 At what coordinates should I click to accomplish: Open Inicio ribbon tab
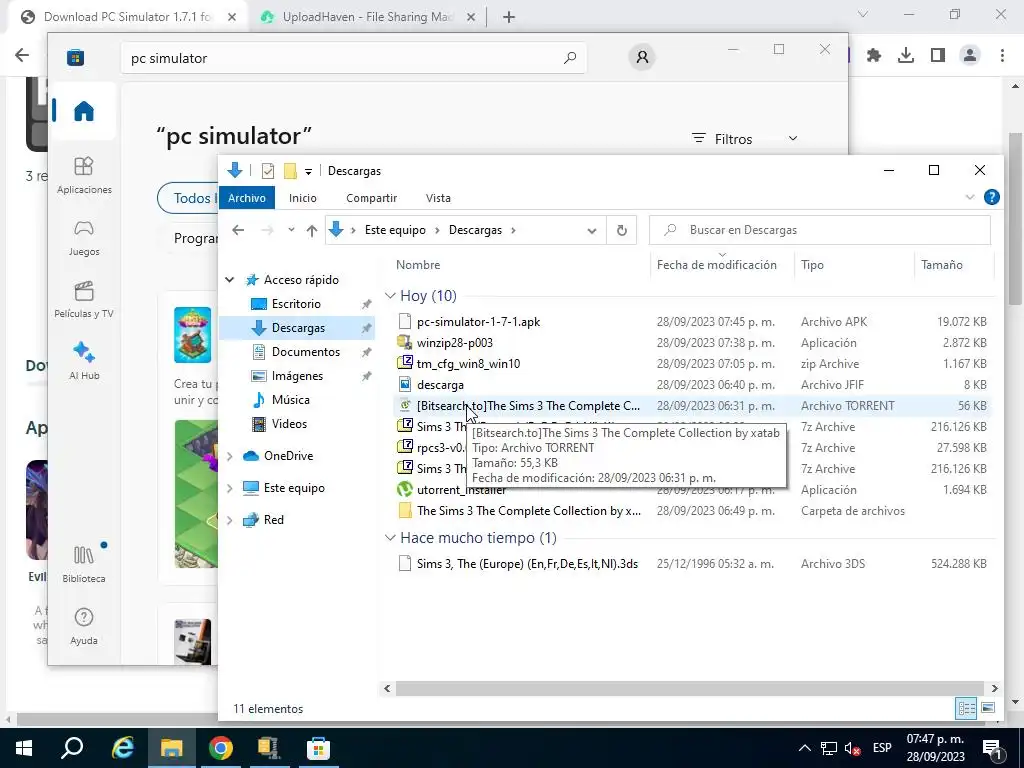303,198
